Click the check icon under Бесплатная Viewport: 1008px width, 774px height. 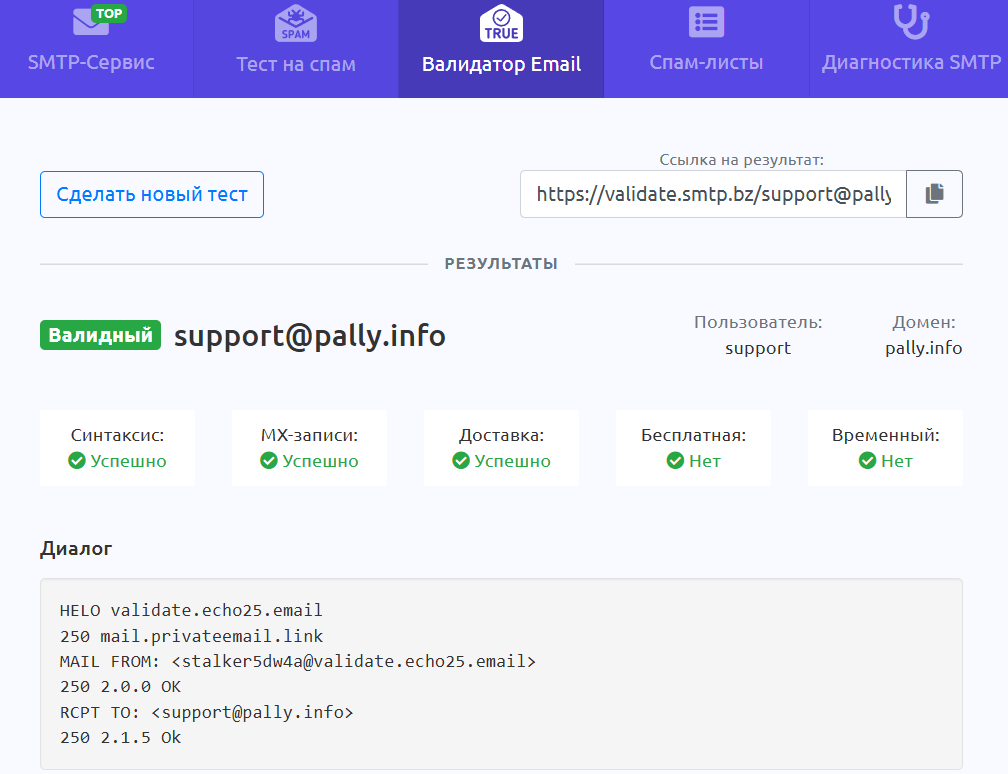point(675,461)
